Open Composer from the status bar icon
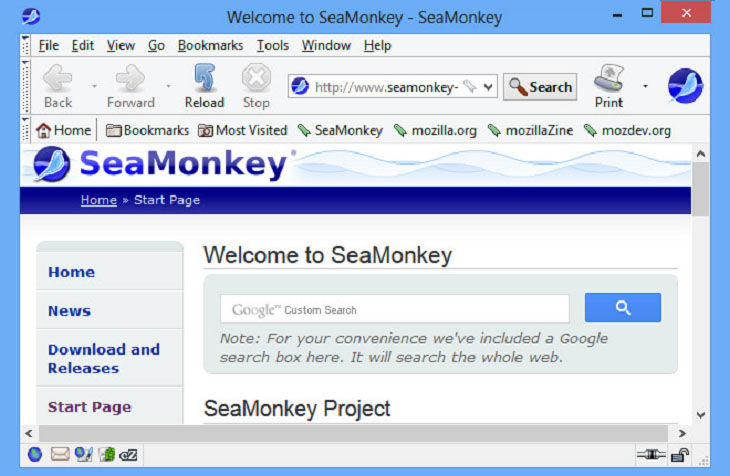 pyautogui.click(x=83, y=454)
